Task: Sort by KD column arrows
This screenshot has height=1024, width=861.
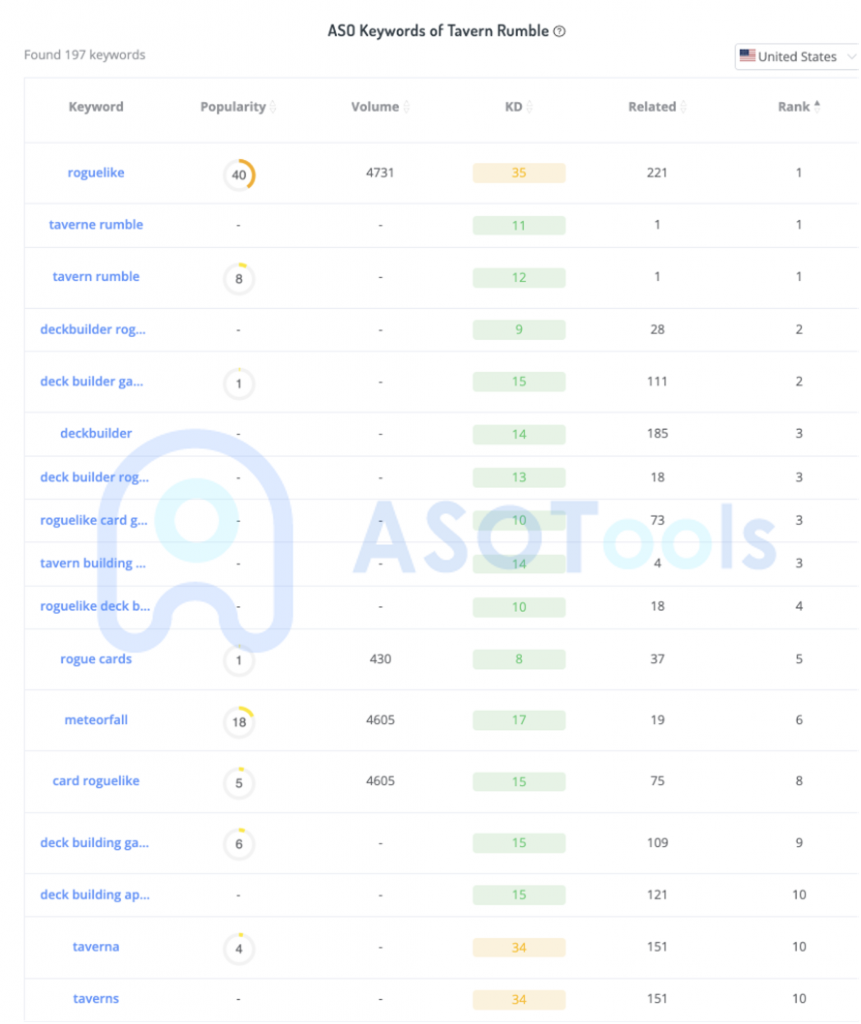Action: click(529, 108)
